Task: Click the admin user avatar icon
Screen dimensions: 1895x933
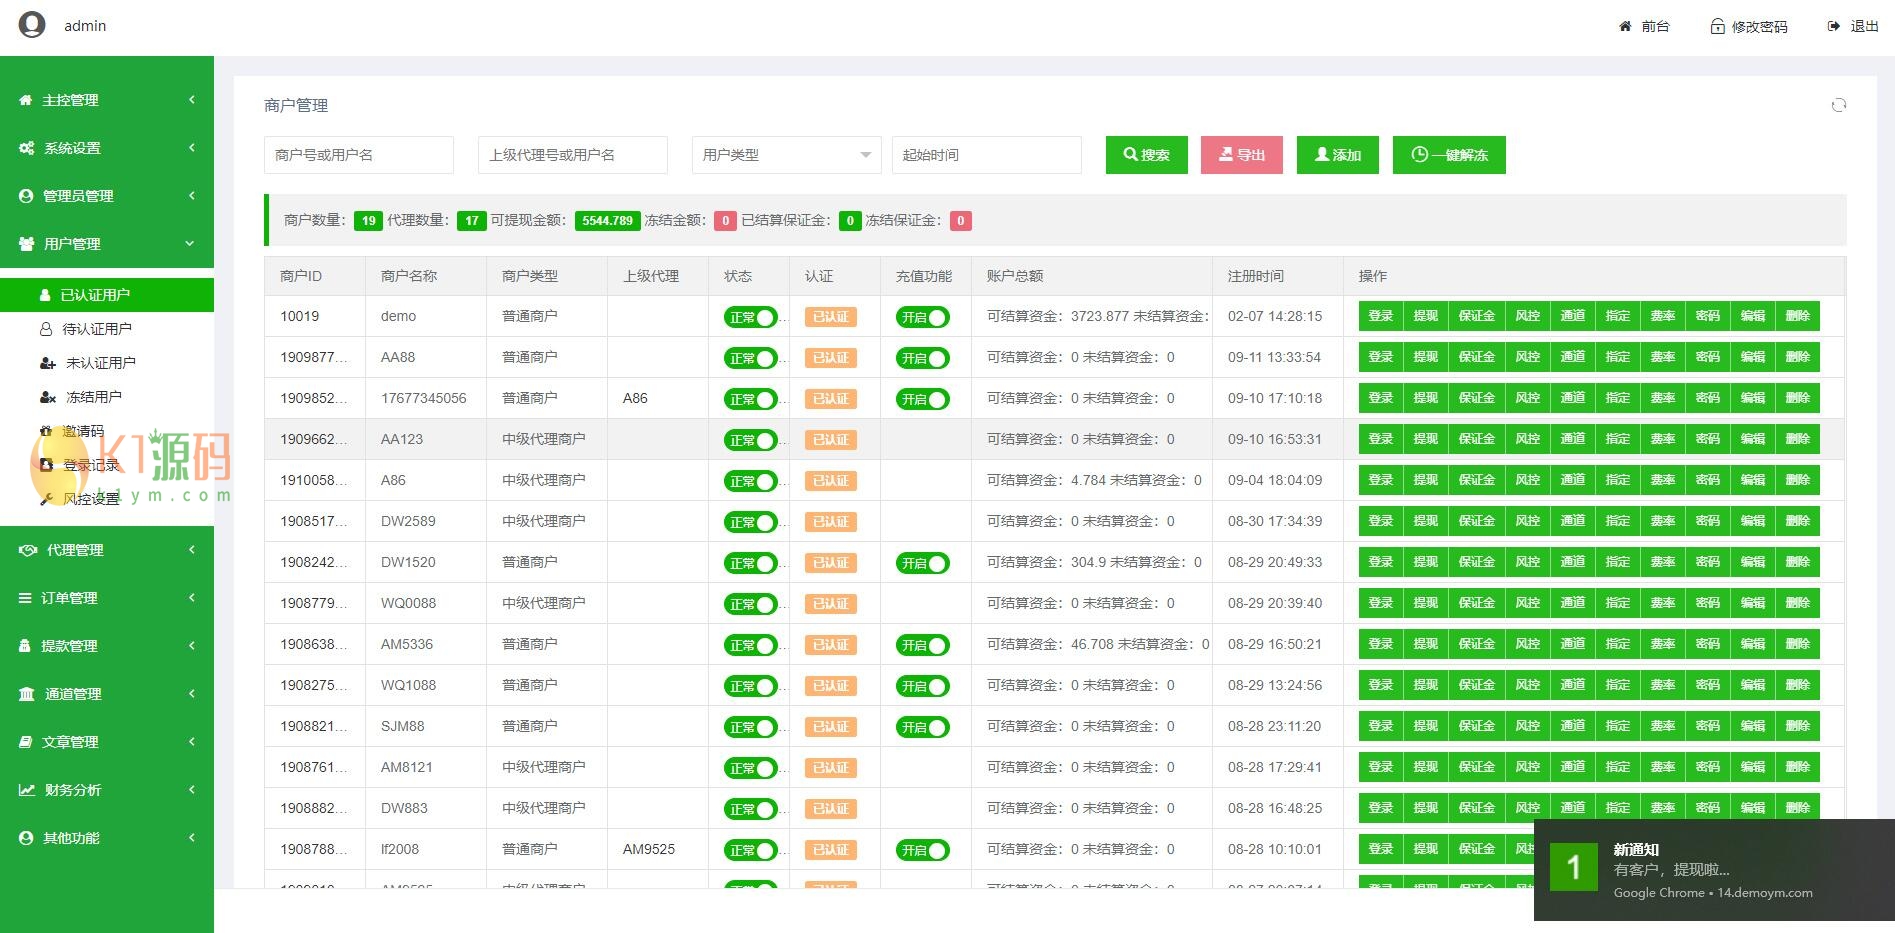Action: [x=32, y=25]
